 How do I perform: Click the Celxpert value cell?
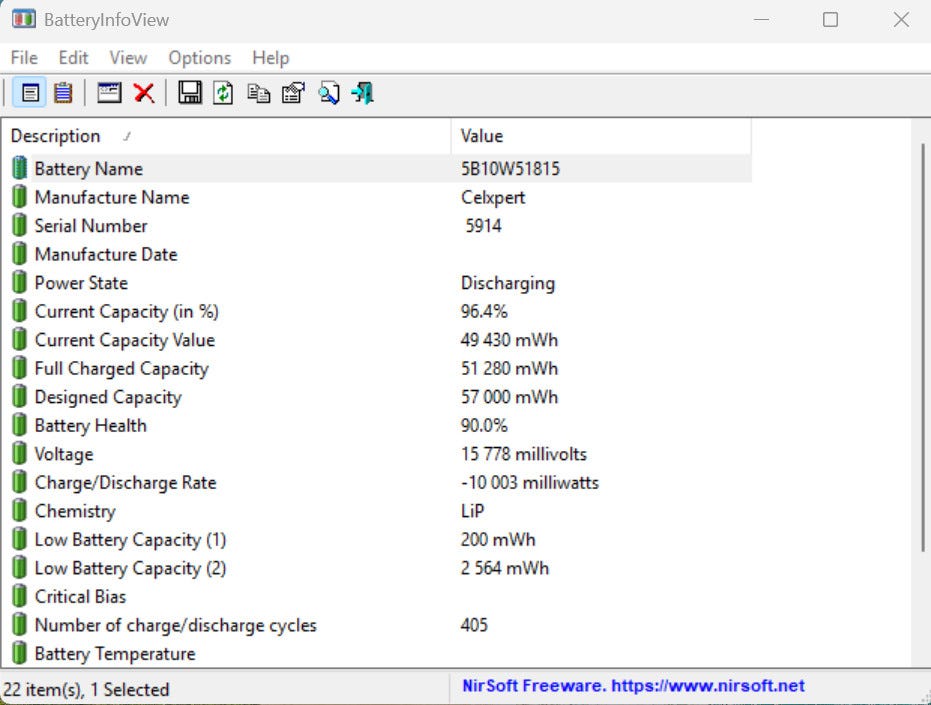pyautogui.click(x=493, y=197)
